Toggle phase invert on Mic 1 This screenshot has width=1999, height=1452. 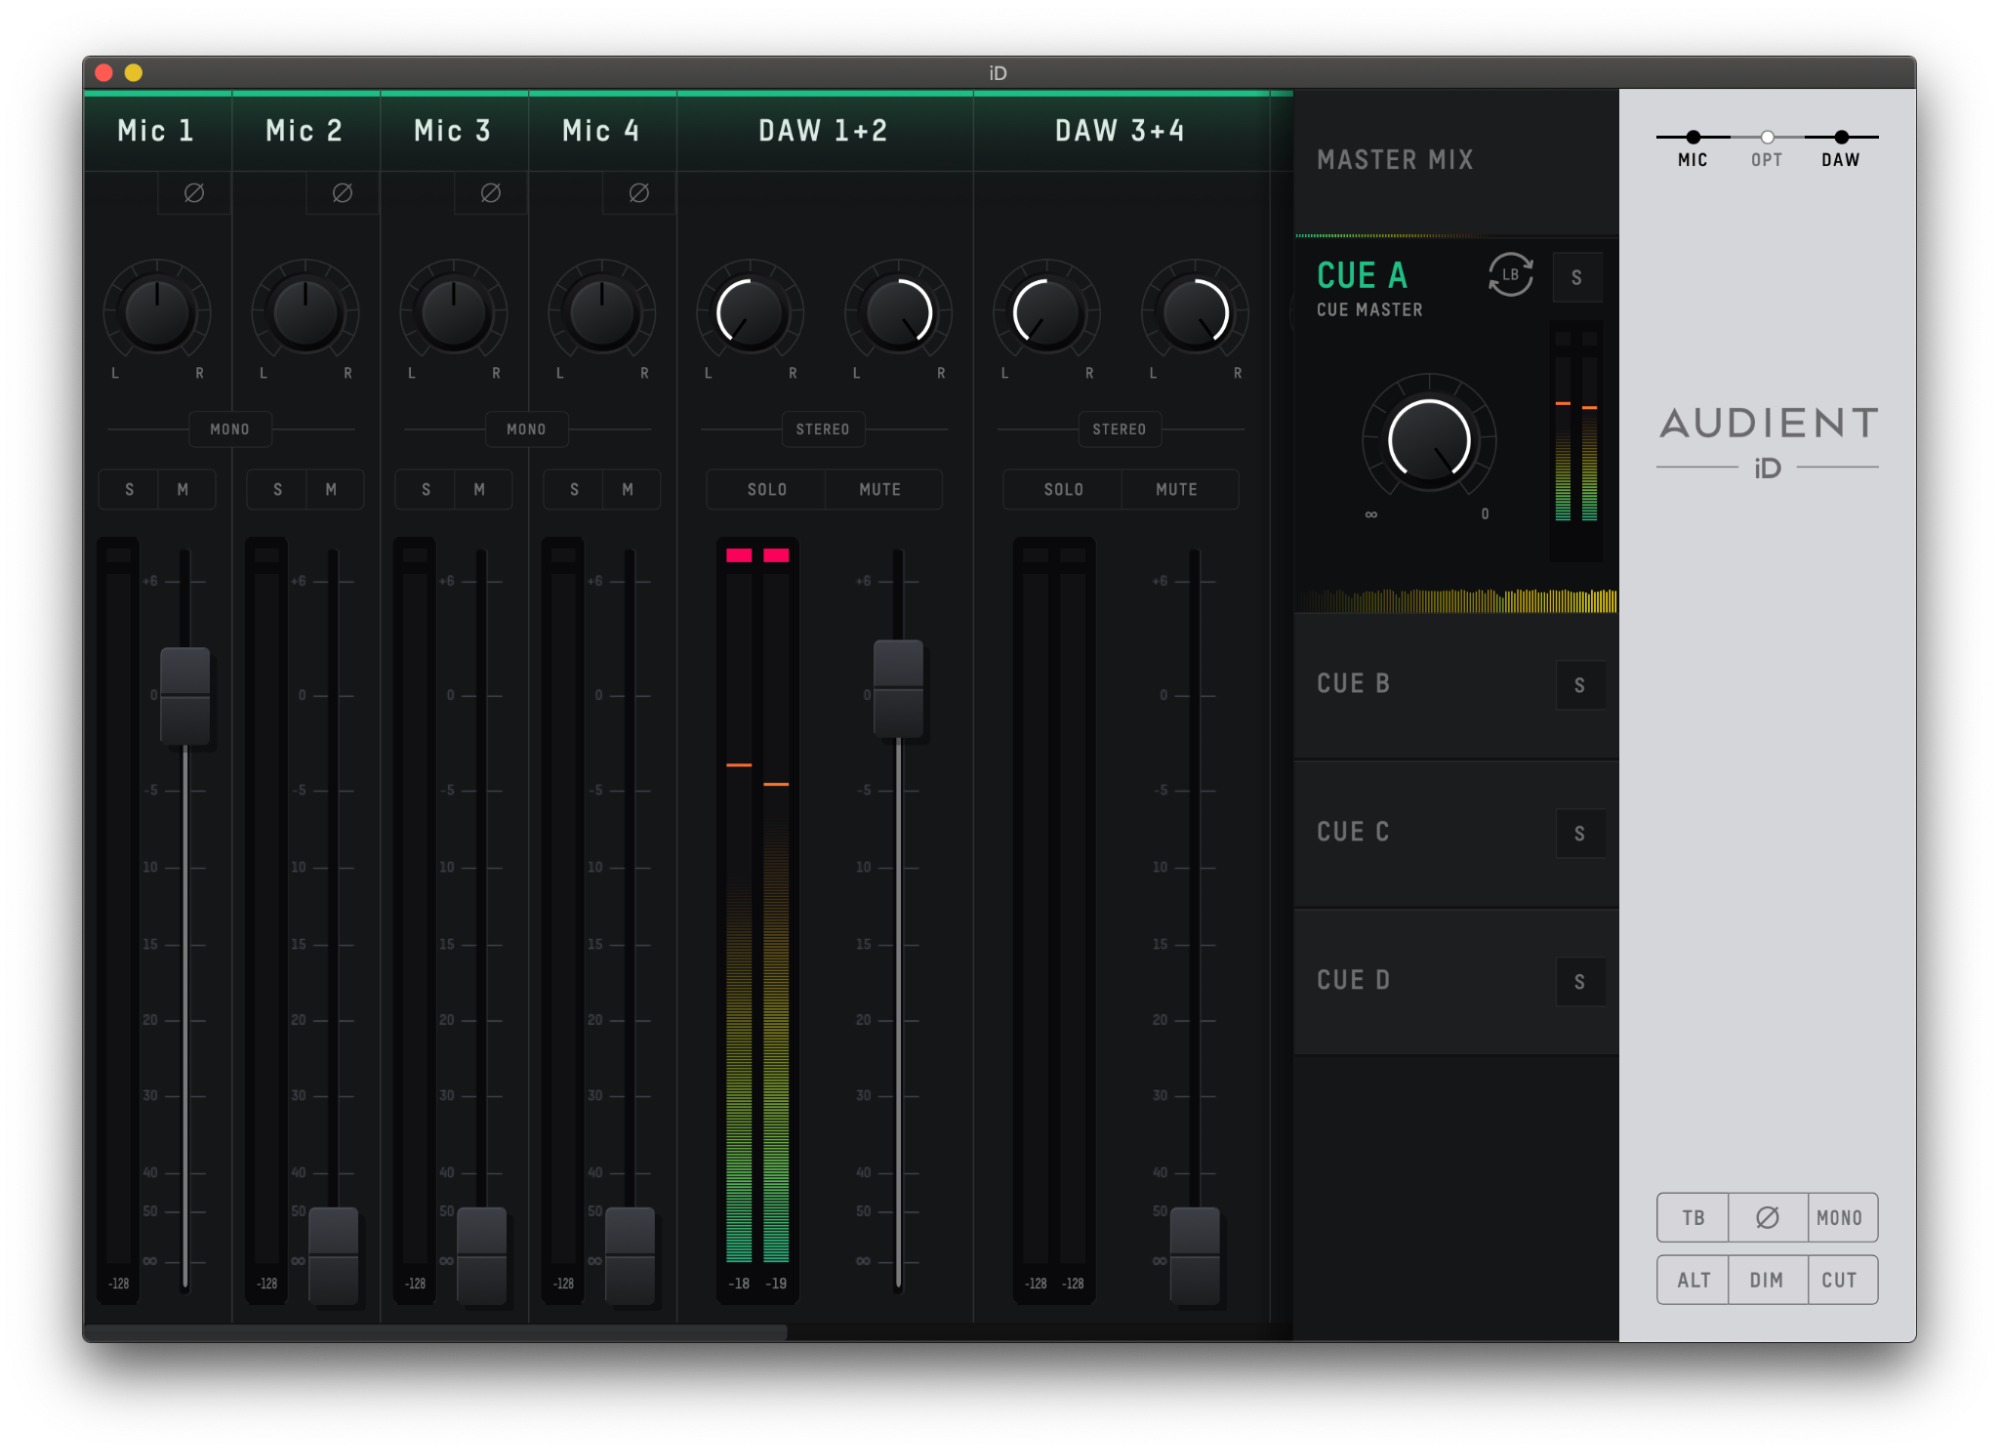point(194,193)
